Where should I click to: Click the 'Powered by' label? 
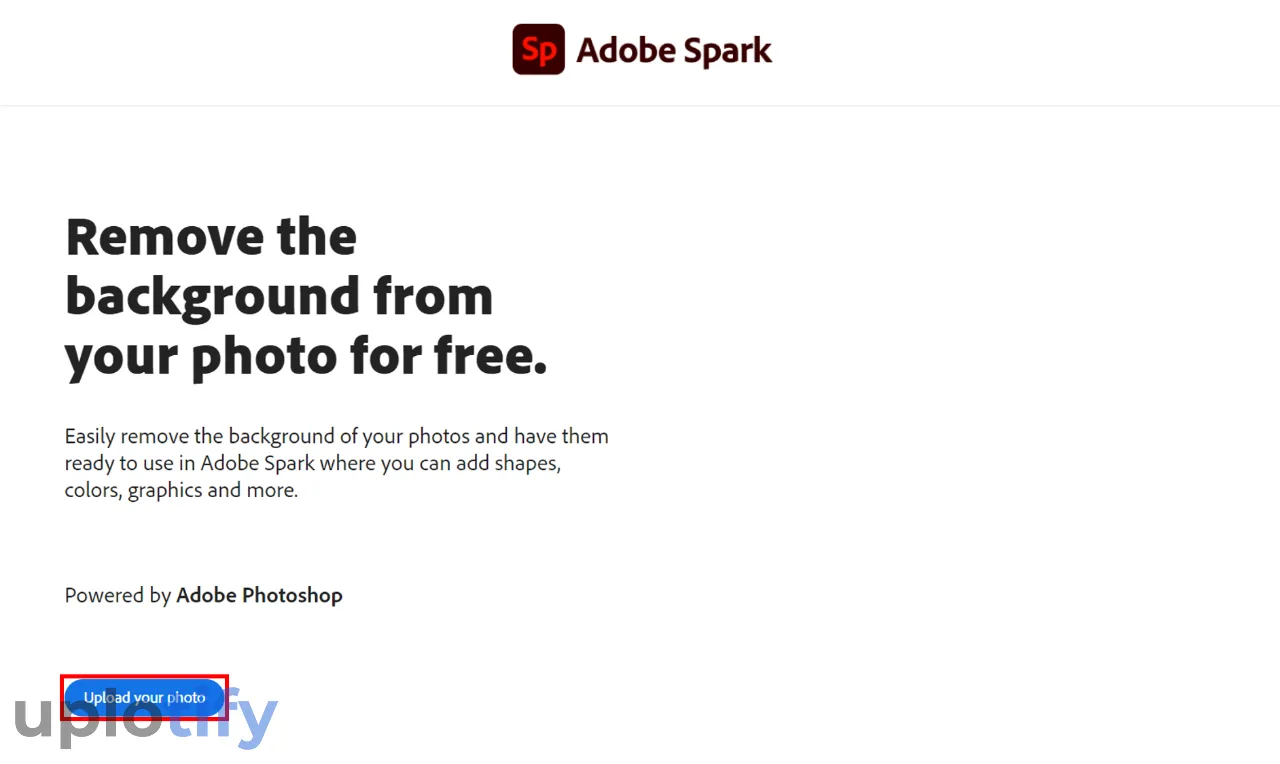click(x=118, y=595)
